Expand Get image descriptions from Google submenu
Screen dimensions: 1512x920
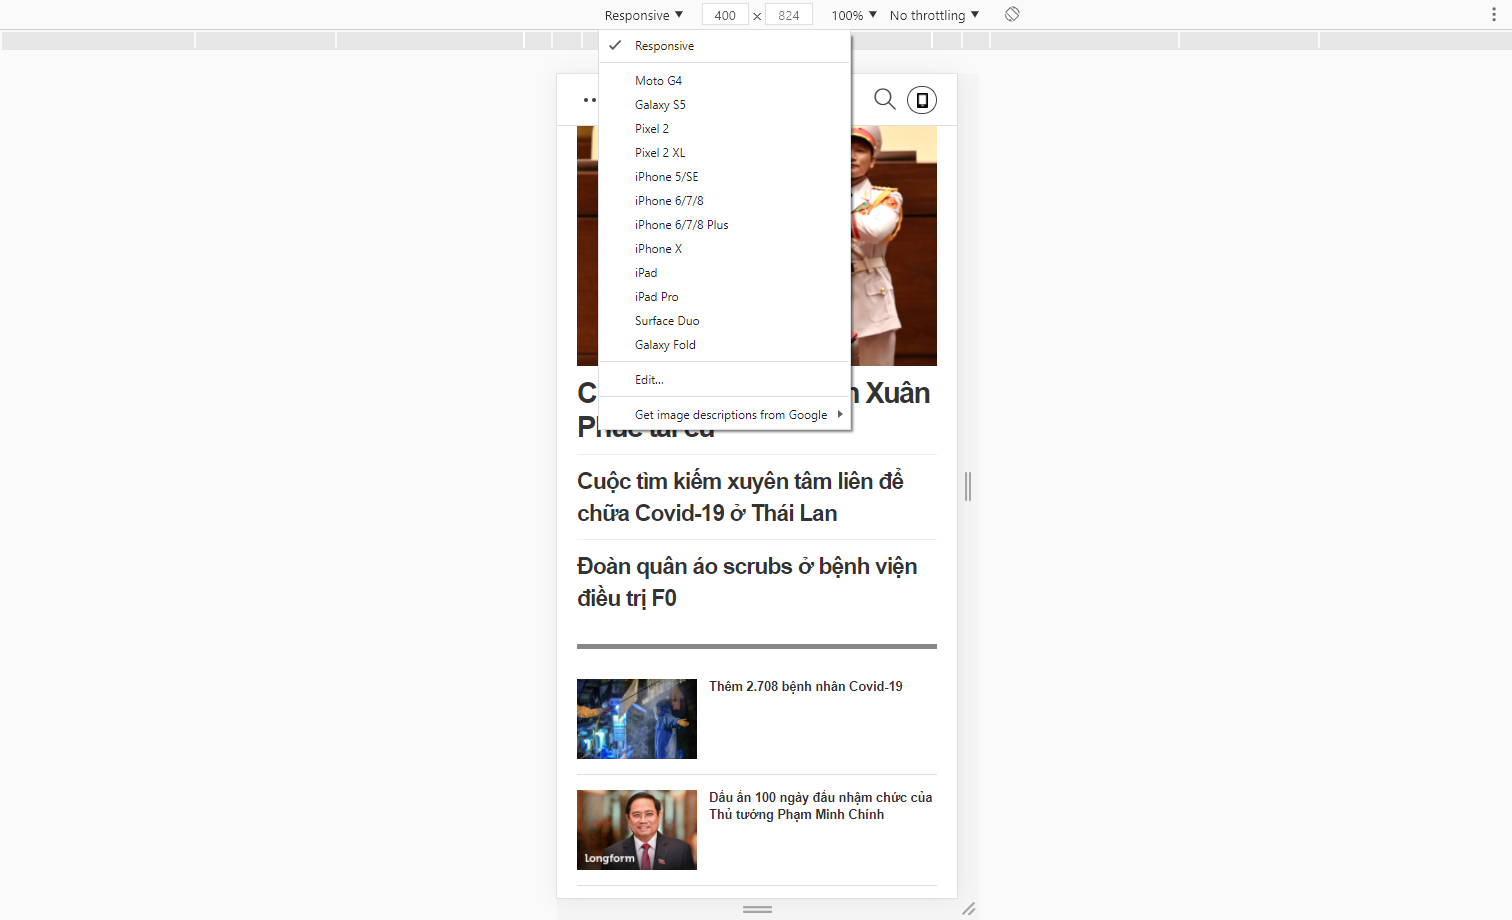[x=730, y=415]
